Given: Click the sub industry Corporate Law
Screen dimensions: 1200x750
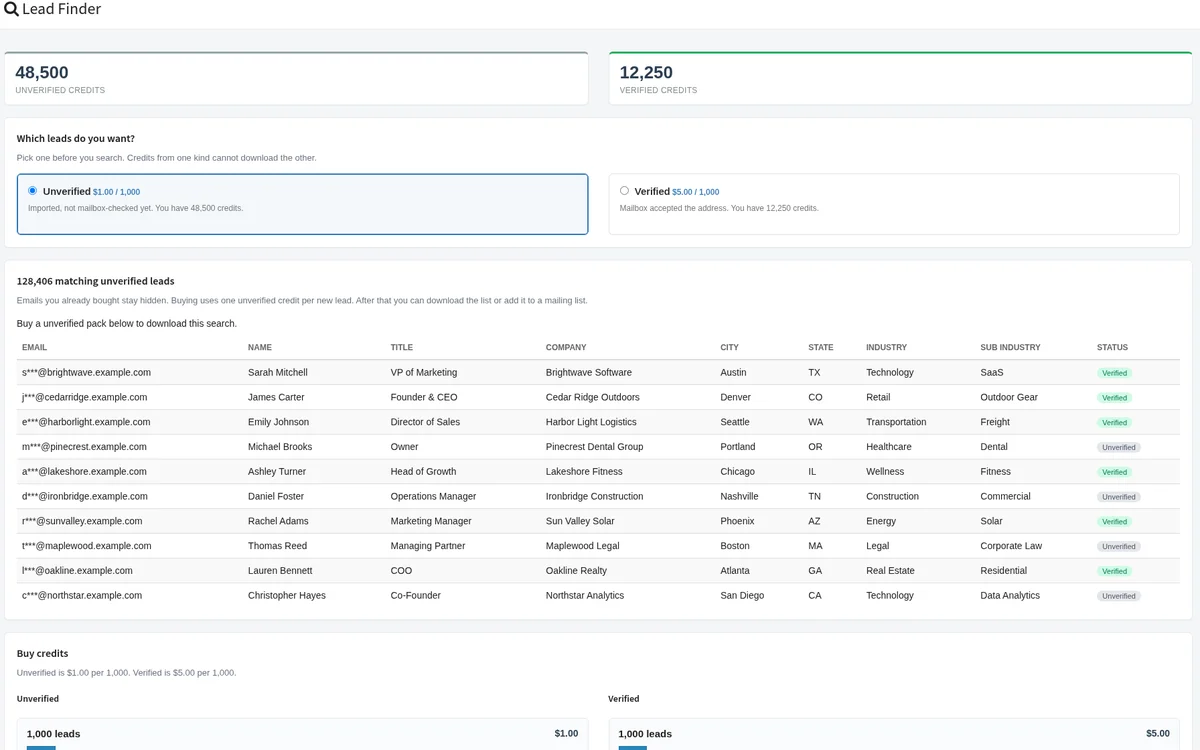Looking at the screenshot, I should pos(1011,546).
